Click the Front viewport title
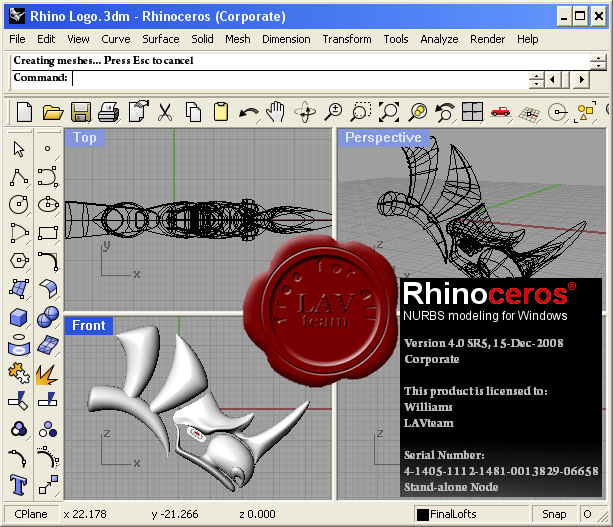 point(89,325)
